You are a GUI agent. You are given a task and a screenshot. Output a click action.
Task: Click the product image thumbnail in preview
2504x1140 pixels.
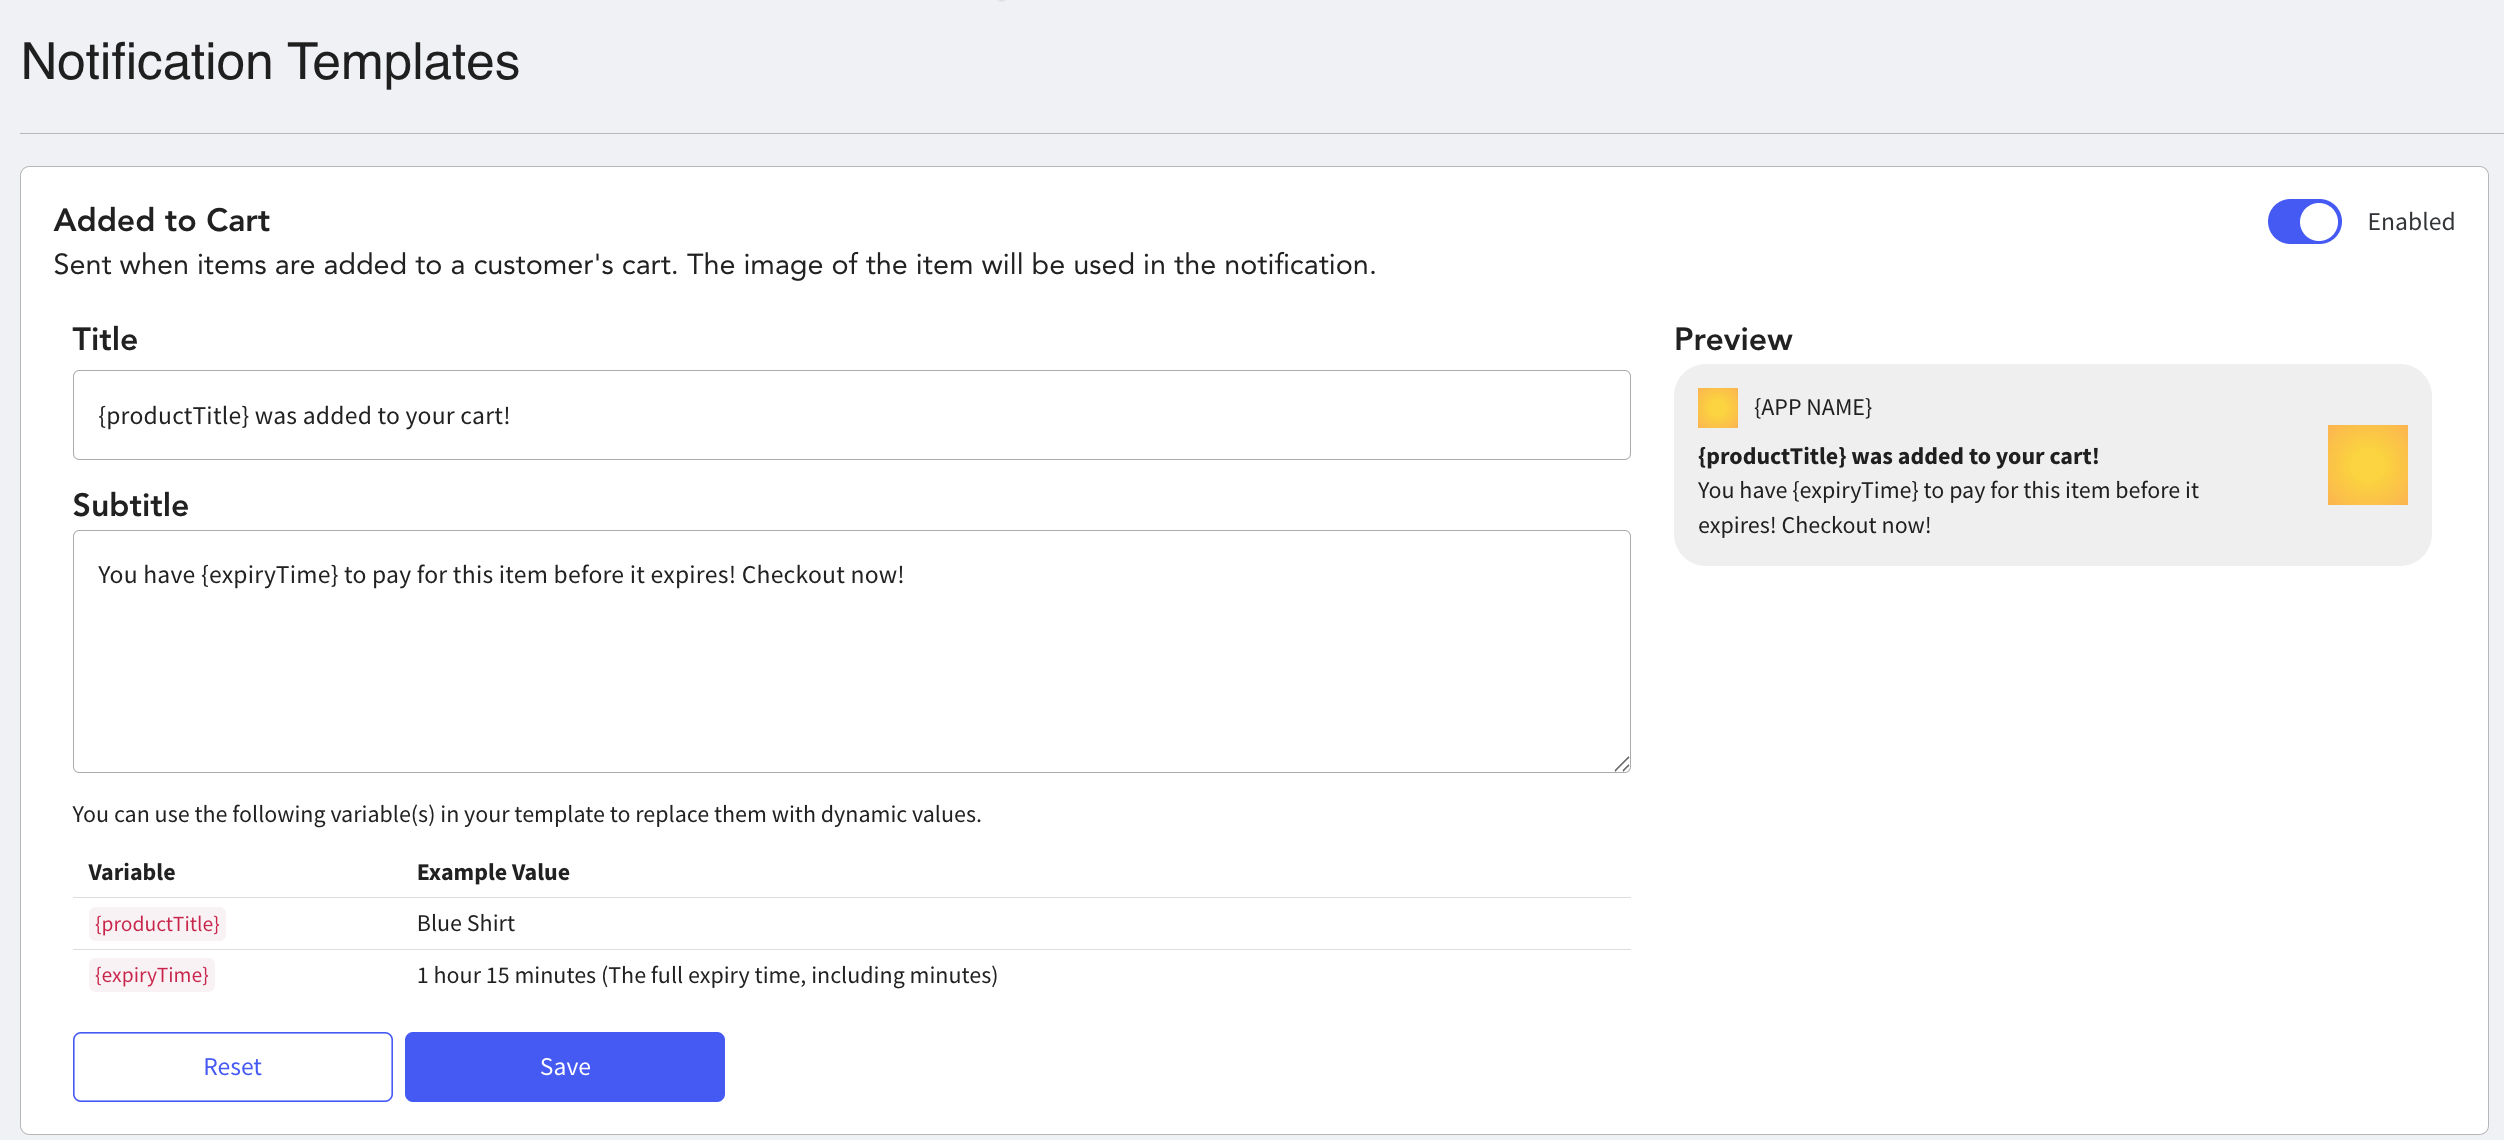pos(2366,465)
